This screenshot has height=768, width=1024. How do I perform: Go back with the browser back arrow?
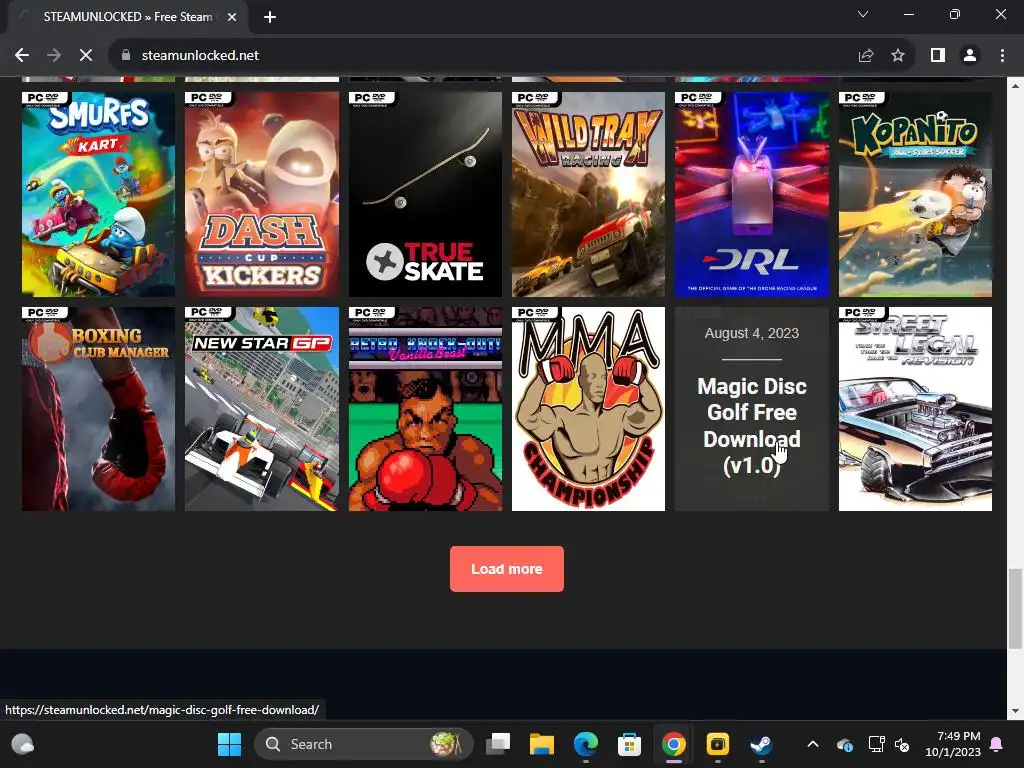pos(22,56)
